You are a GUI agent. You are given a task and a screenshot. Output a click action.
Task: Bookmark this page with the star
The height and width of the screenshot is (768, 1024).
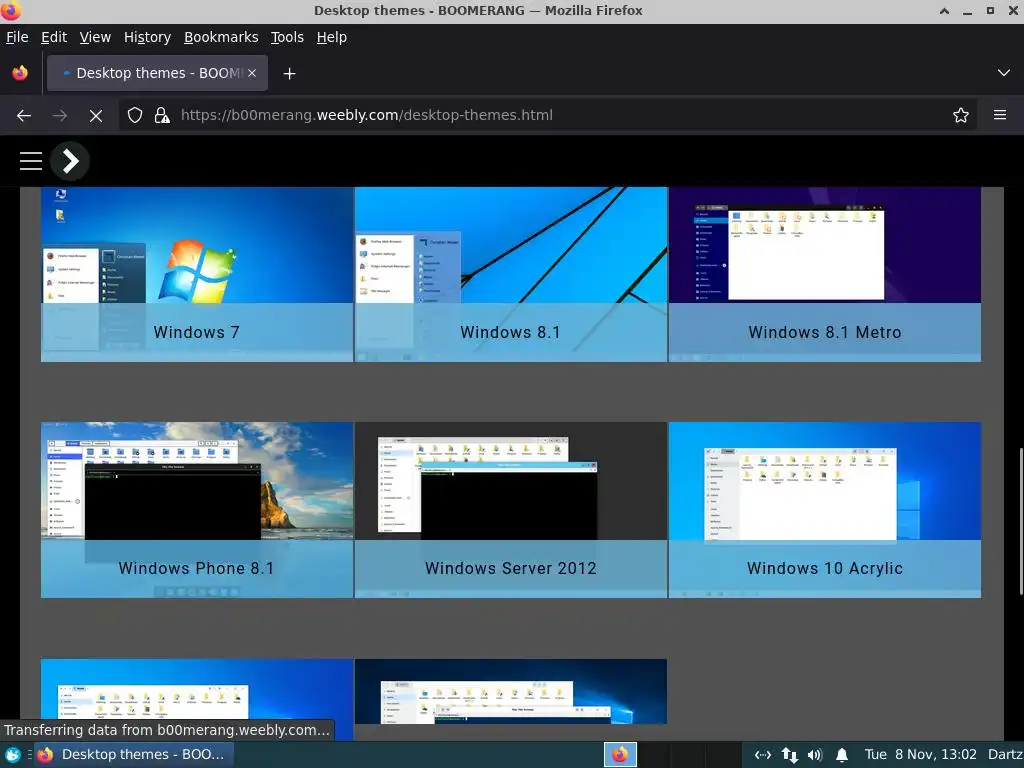click(x=960, y=116)
